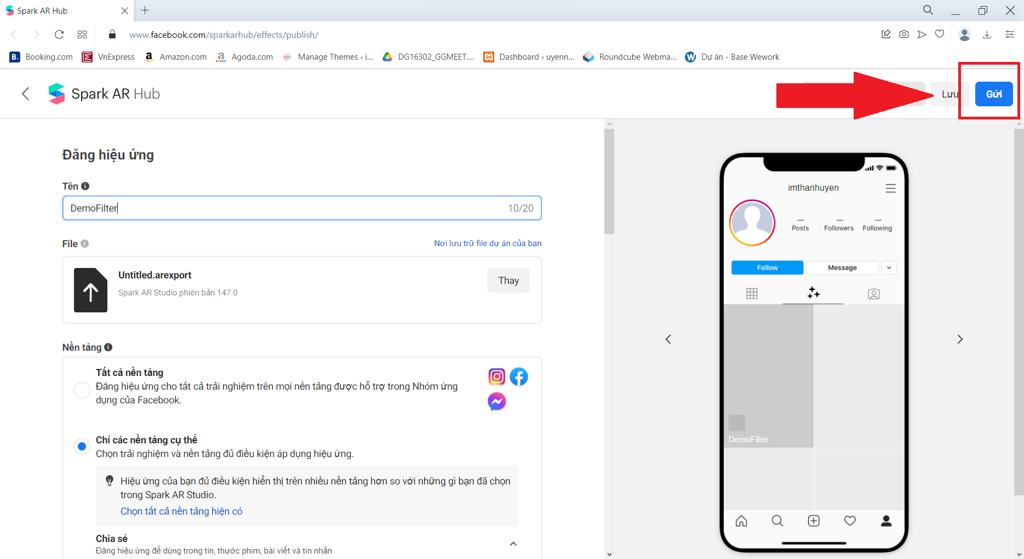Screen dimensions: 1024x559
Task: Show previous preview with left chevron
Action: tap(668, 339)
